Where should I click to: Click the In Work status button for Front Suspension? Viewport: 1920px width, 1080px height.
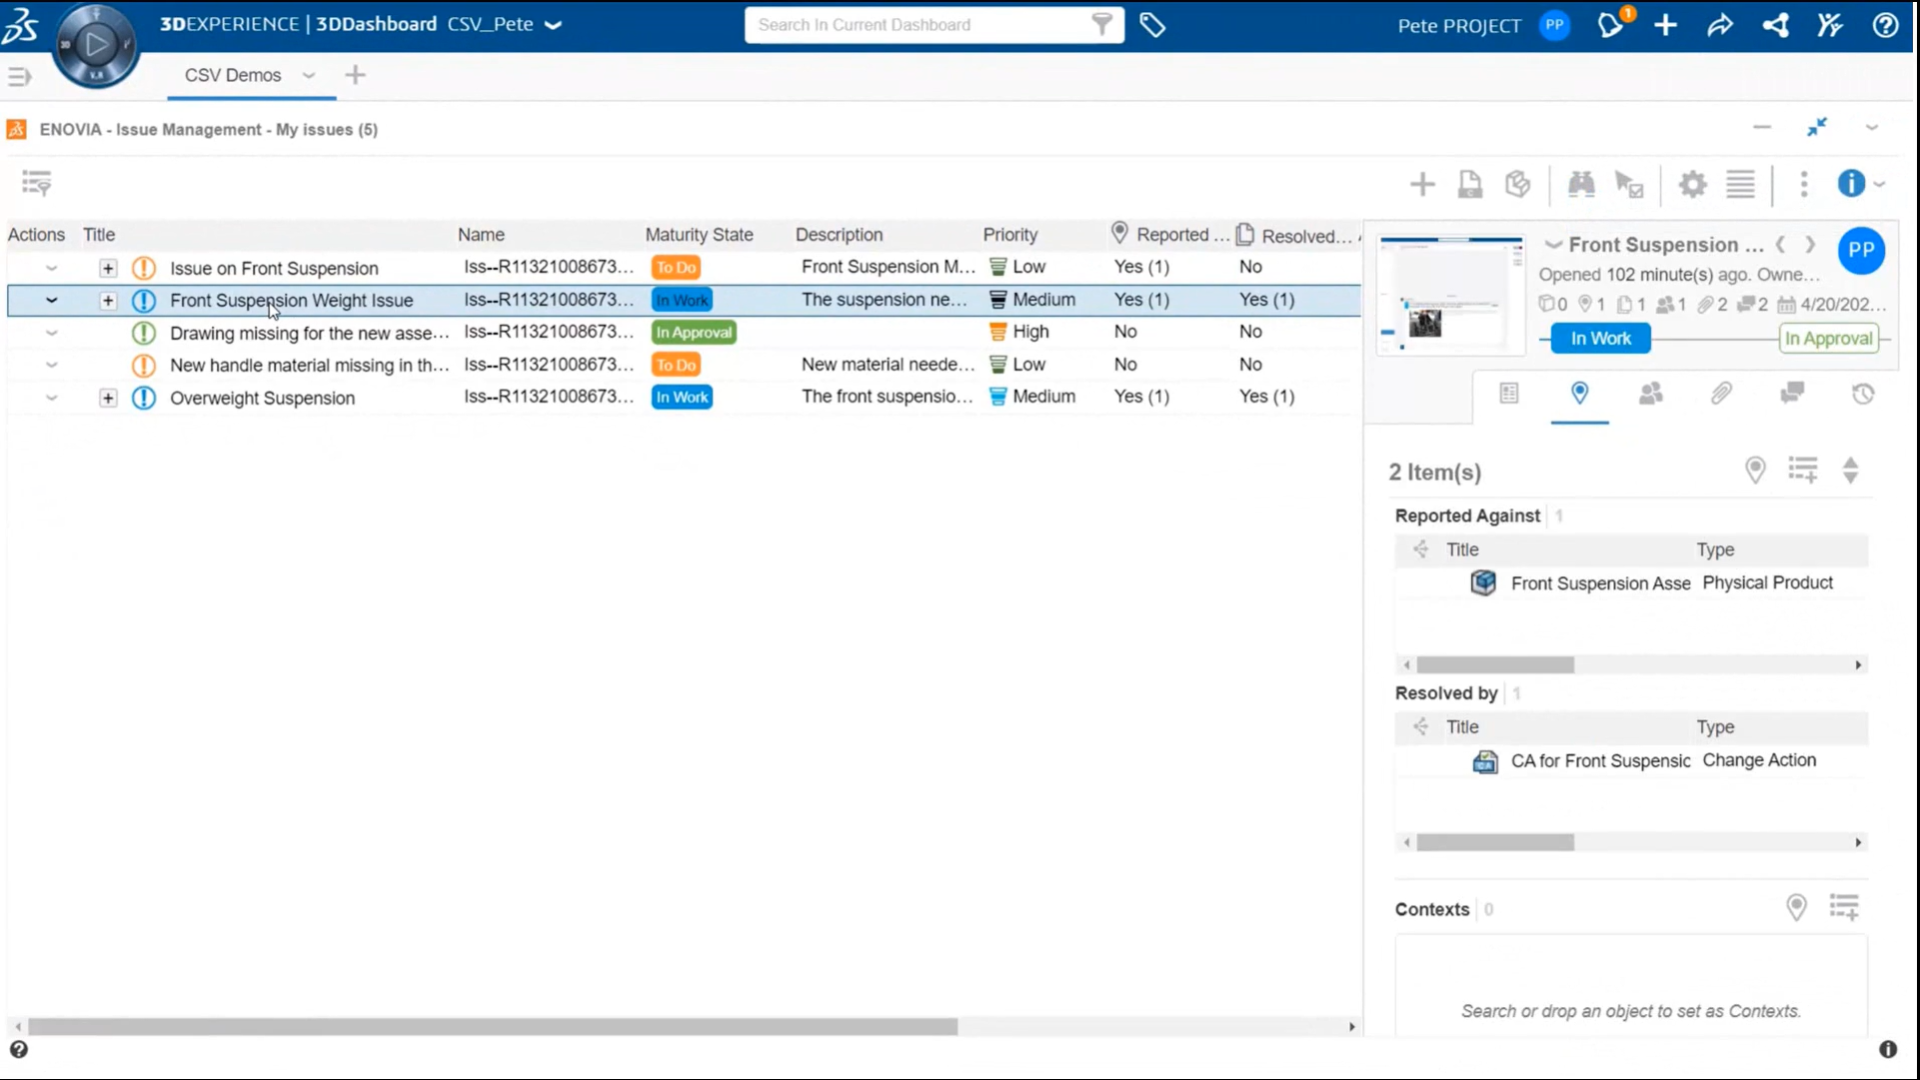(x=1598, y=338)
